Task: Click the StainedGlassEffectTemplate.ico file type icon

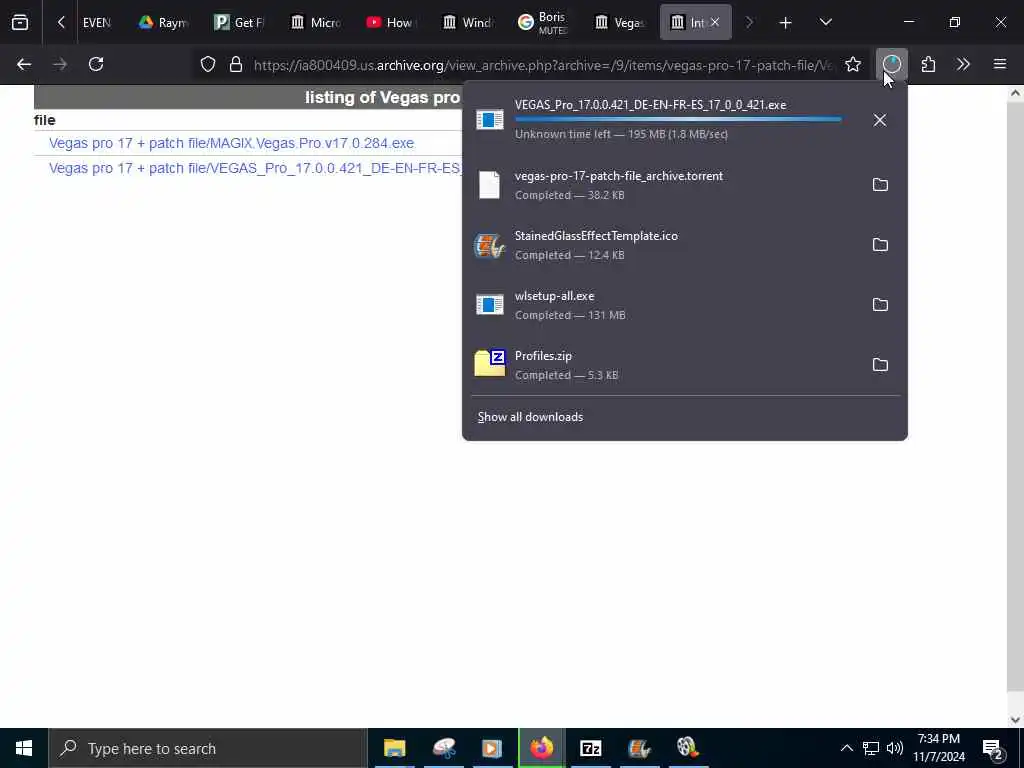Action: coord(489,246)
